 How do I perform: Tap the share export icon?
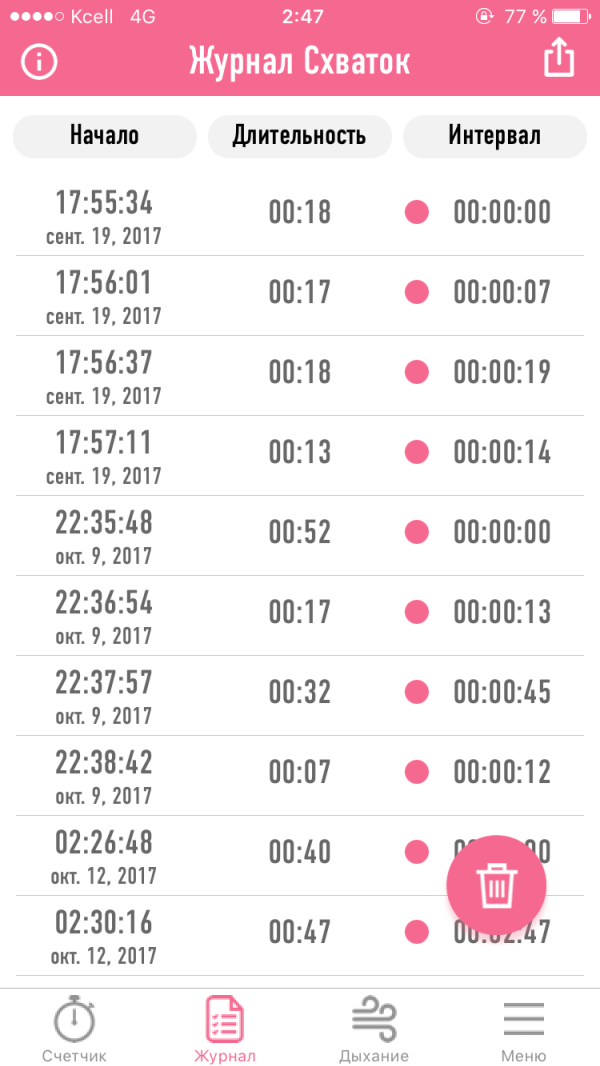[559, 57]
